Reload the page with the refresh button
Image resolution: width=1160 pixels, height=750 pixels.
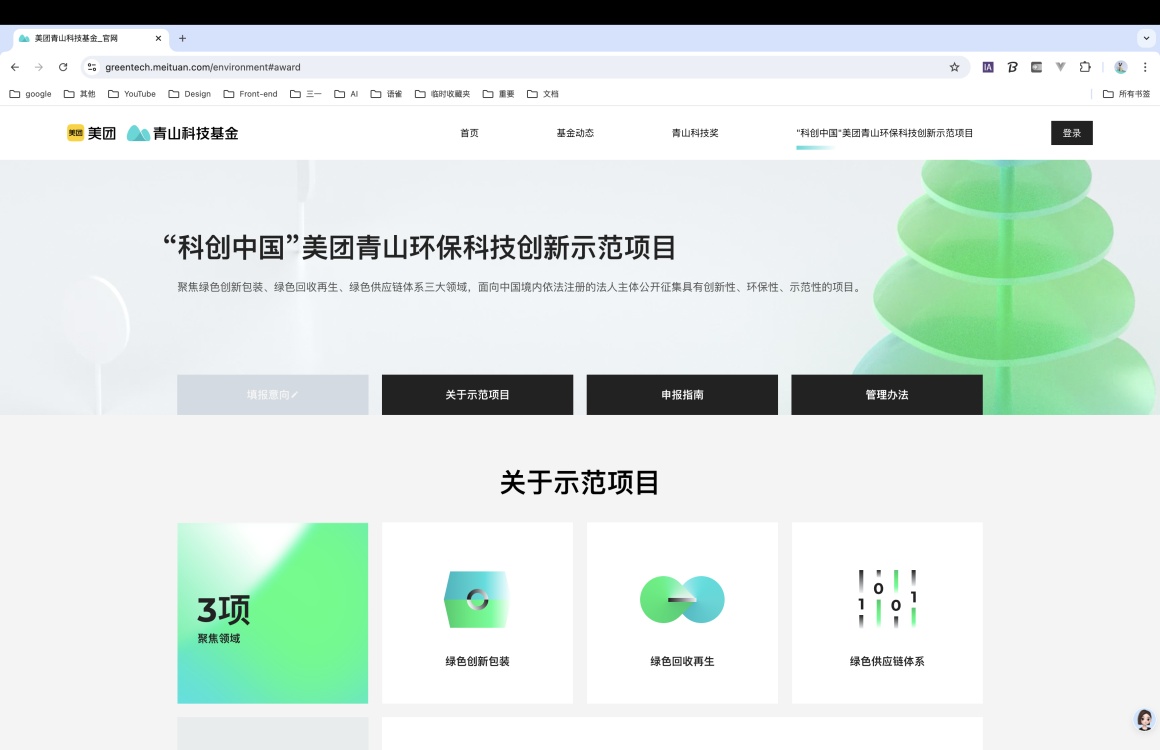click(x=63, y=67)
